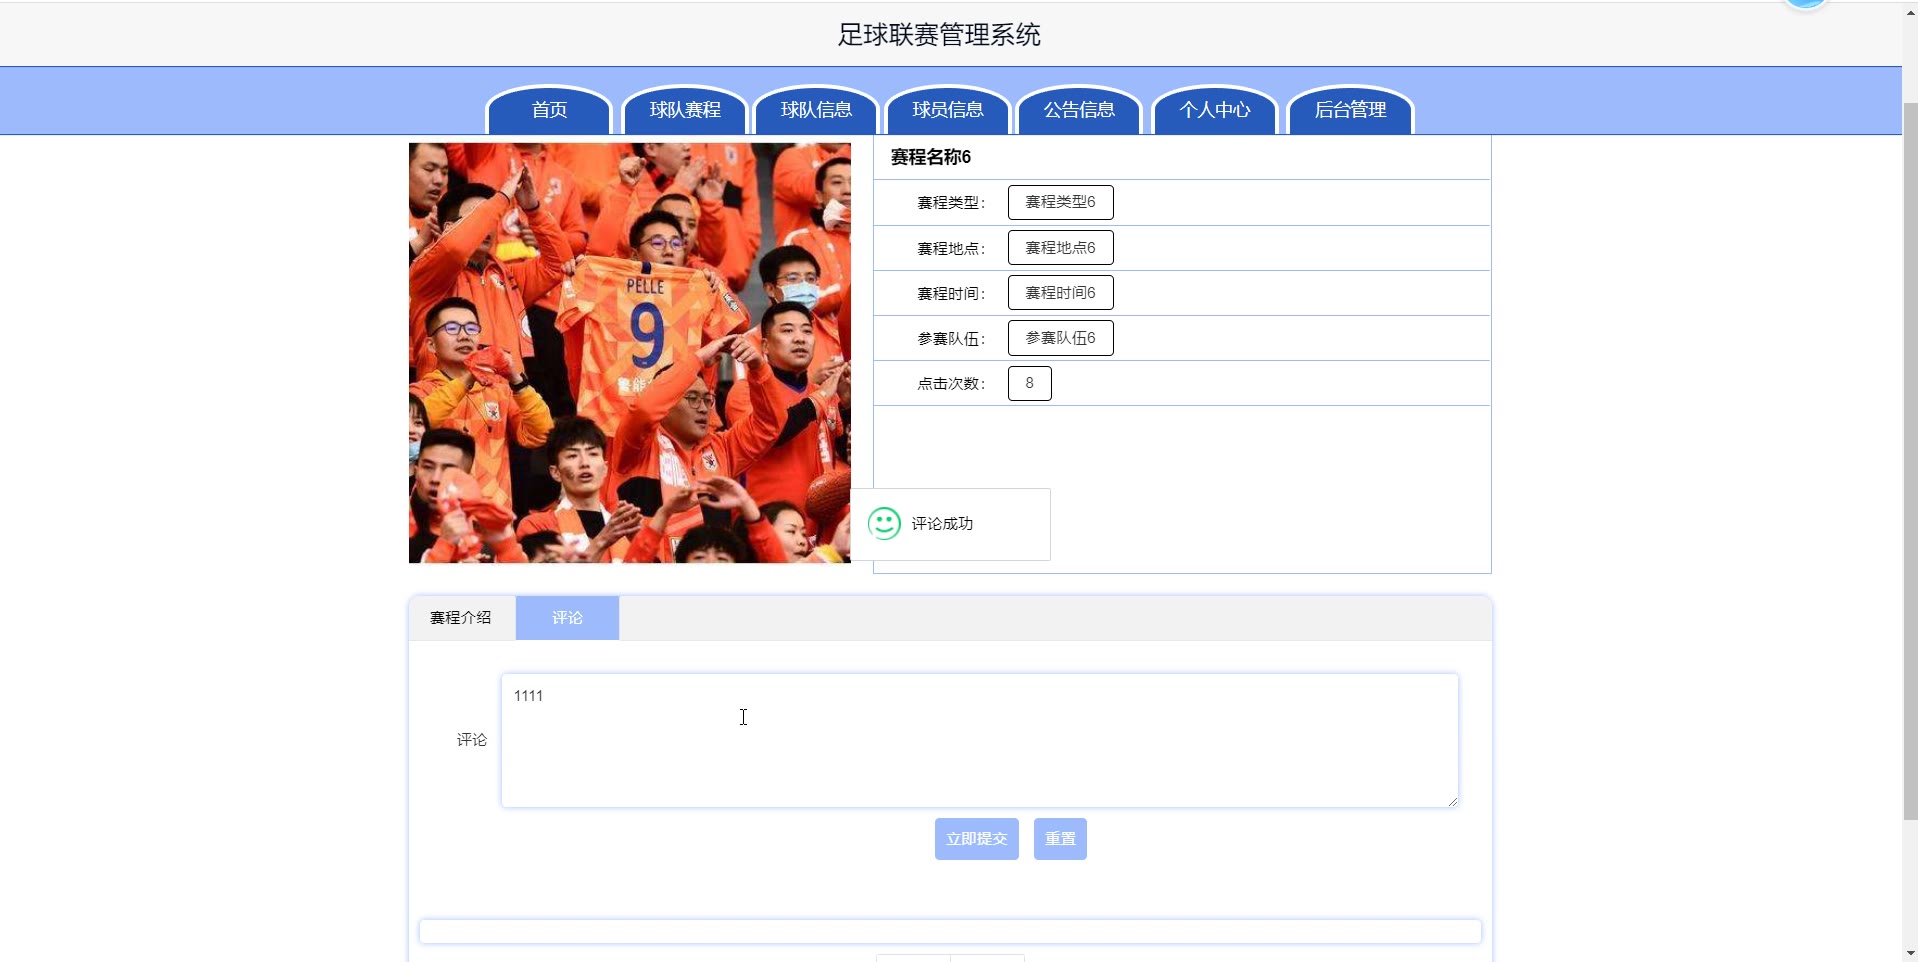1918x962 pixels.
Task: Click the 赛程类型6 value box
Action: pyautogui.click(x=1060, y=202)
